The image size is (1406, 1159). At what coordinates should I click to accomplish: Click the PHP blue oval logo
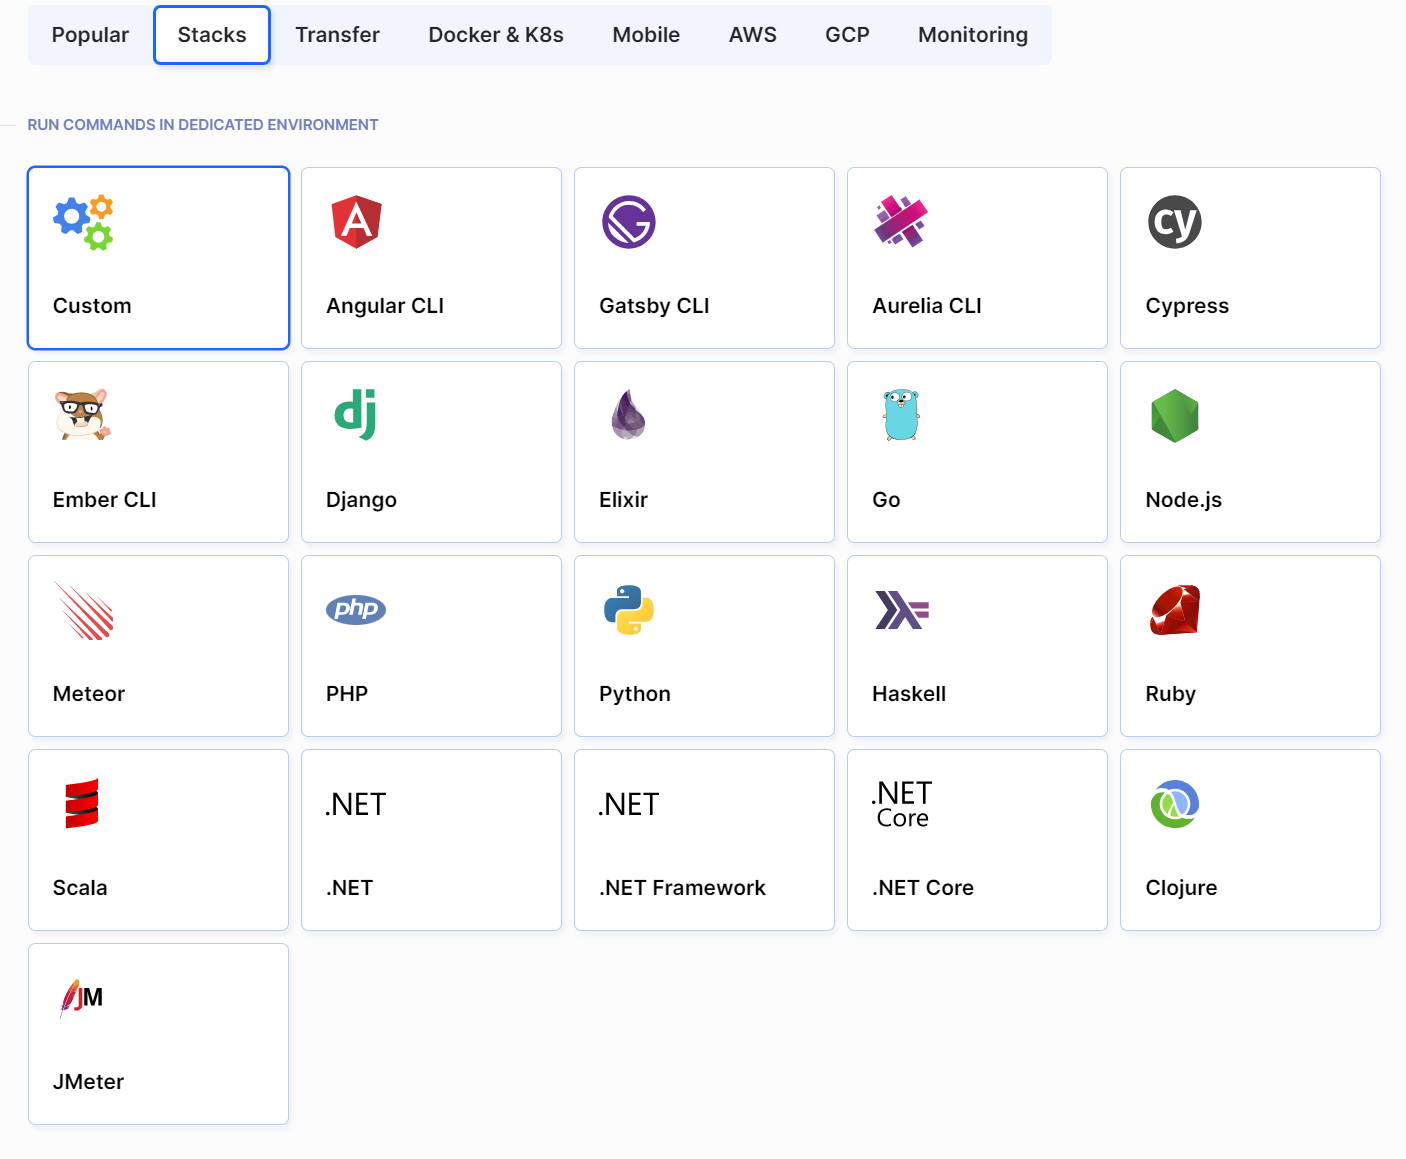click(356, 609)
